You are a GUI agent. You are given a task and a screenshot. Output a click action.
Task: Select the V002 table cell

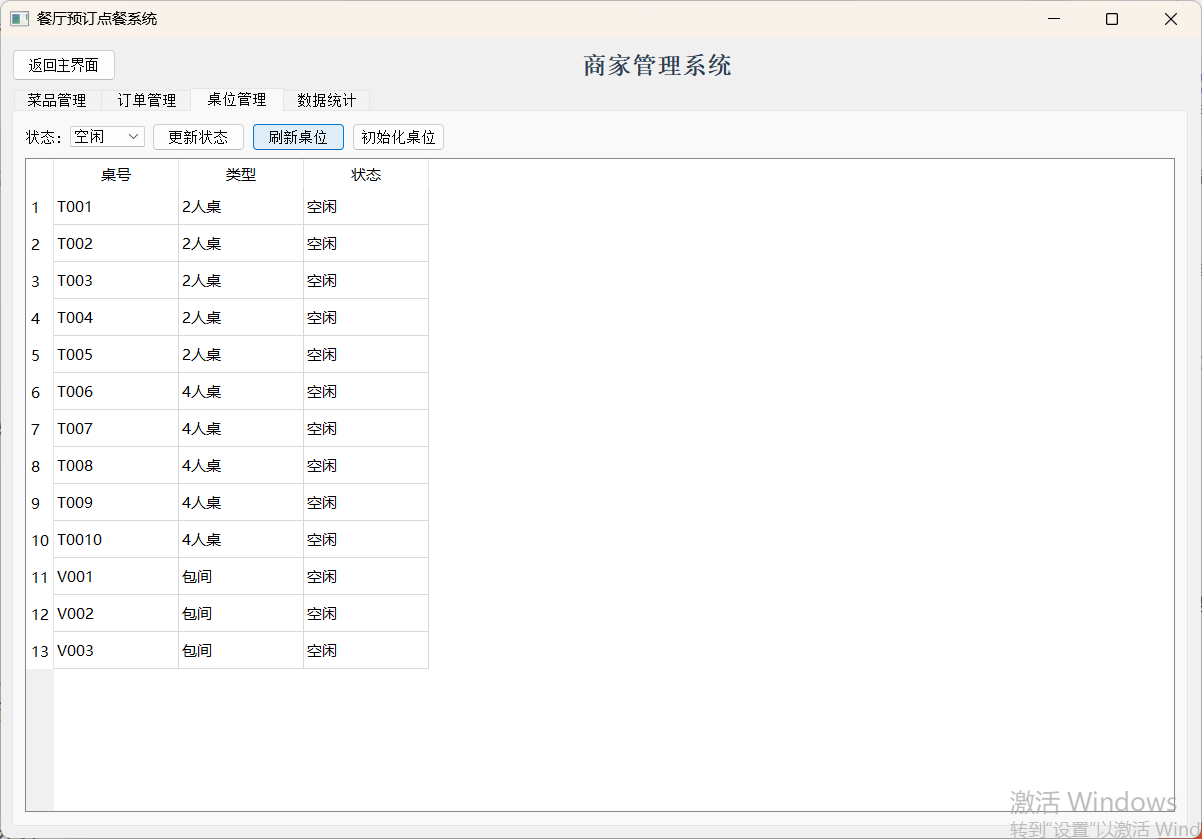[116, 614]
